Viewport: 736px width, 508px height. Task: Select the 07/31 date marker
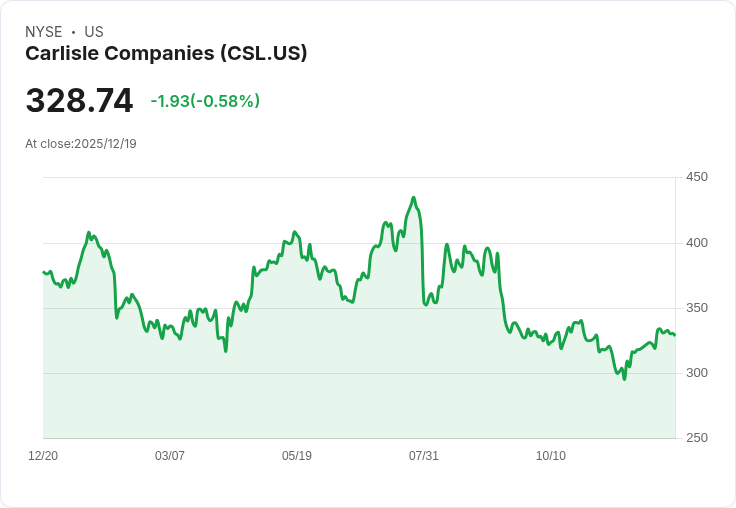424,456
